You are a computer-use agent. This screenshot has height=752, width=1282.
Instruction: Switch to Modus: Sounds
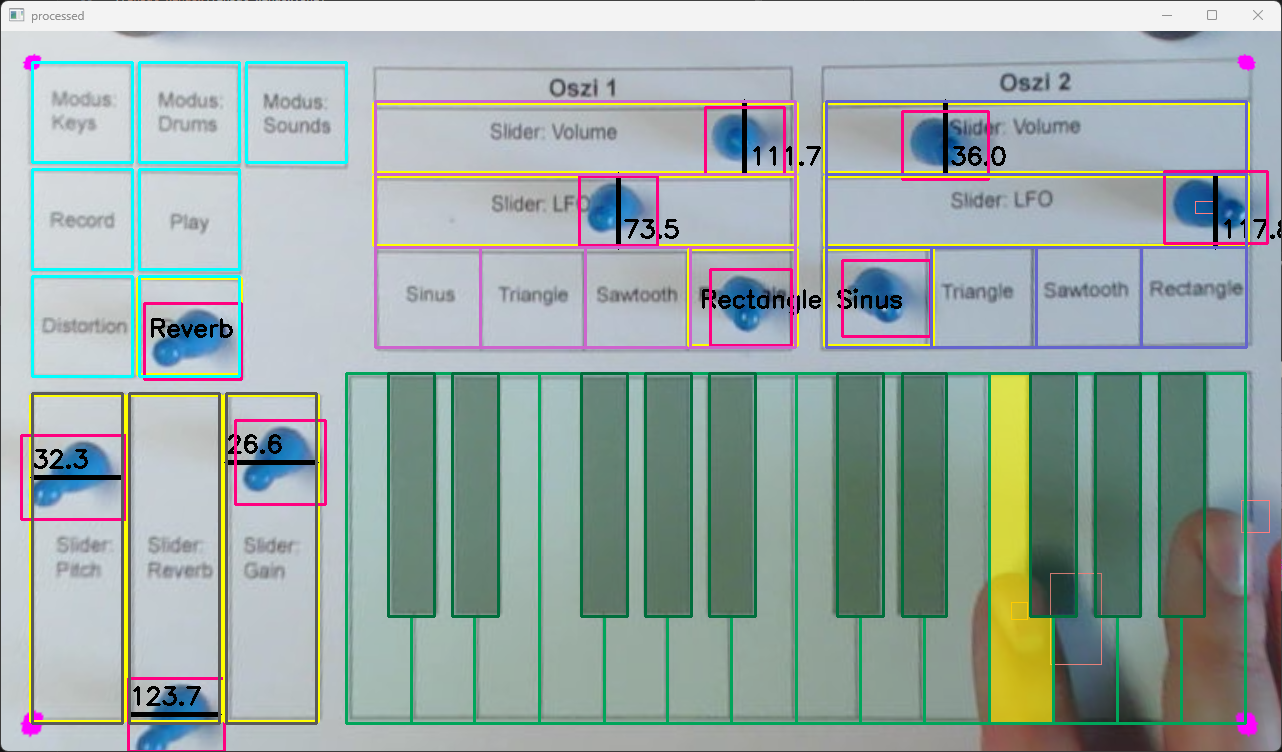pyautogui.click(x=296, y=113)
